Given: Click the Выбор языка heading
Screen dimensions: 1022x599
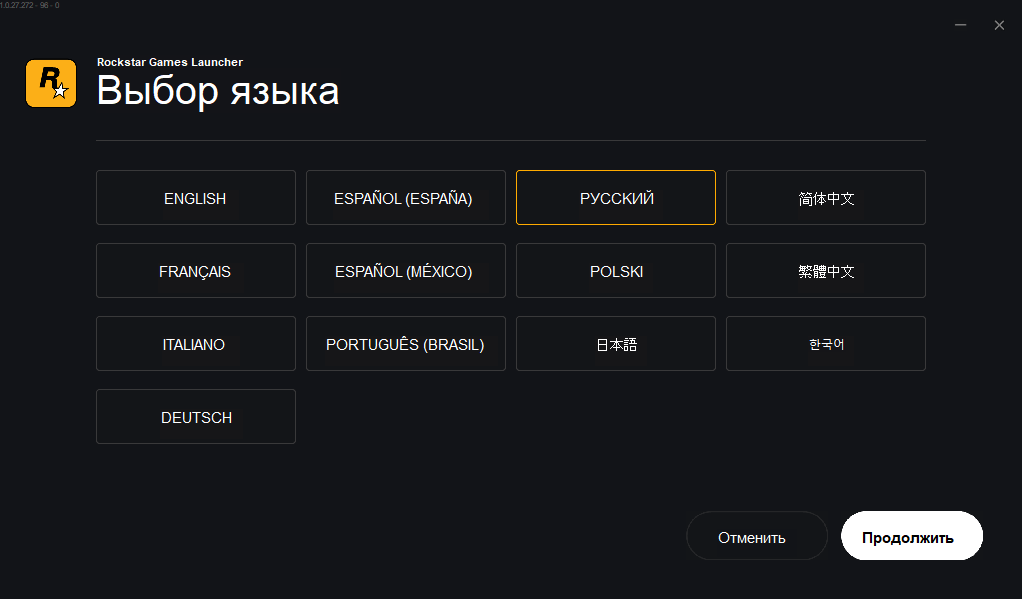Looking at the screenshot, I should [x=218, y=91].
